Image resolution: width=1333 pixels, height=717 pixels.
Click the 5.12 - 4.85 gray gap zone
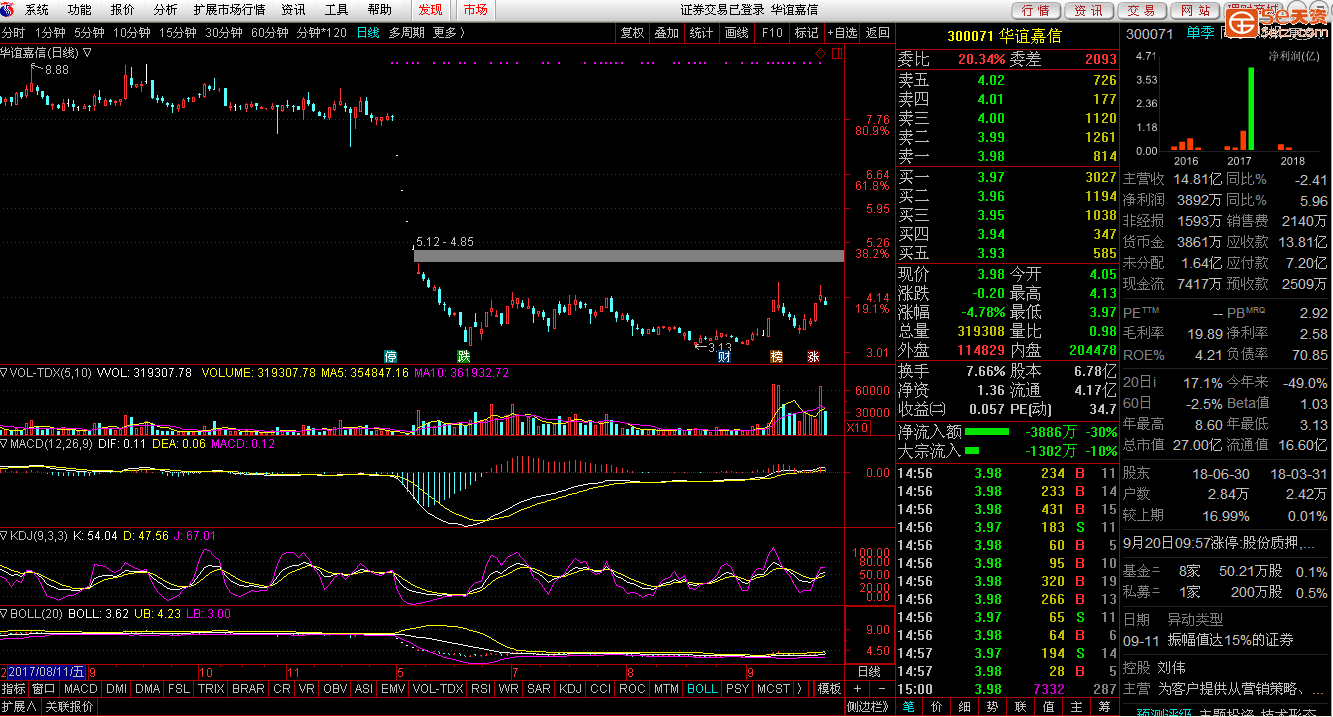[x=628, y=256]
